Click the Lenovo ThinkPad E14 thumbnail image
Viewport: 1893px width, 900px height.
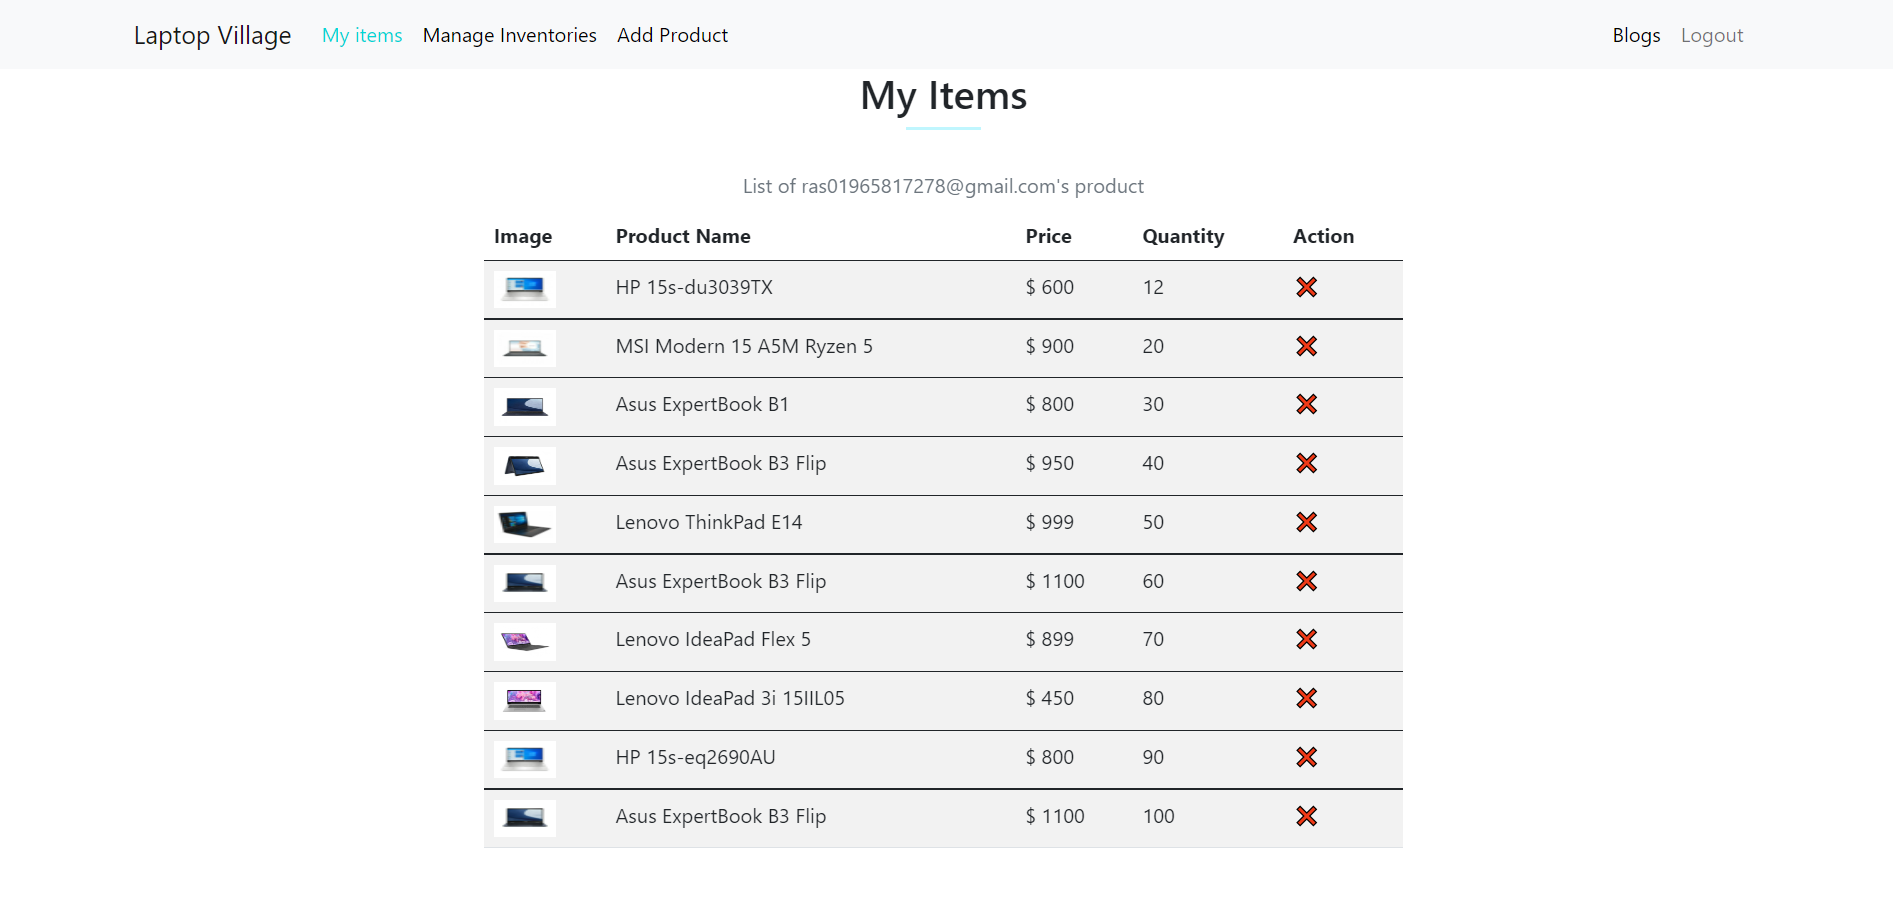click(x=525, y=523)
